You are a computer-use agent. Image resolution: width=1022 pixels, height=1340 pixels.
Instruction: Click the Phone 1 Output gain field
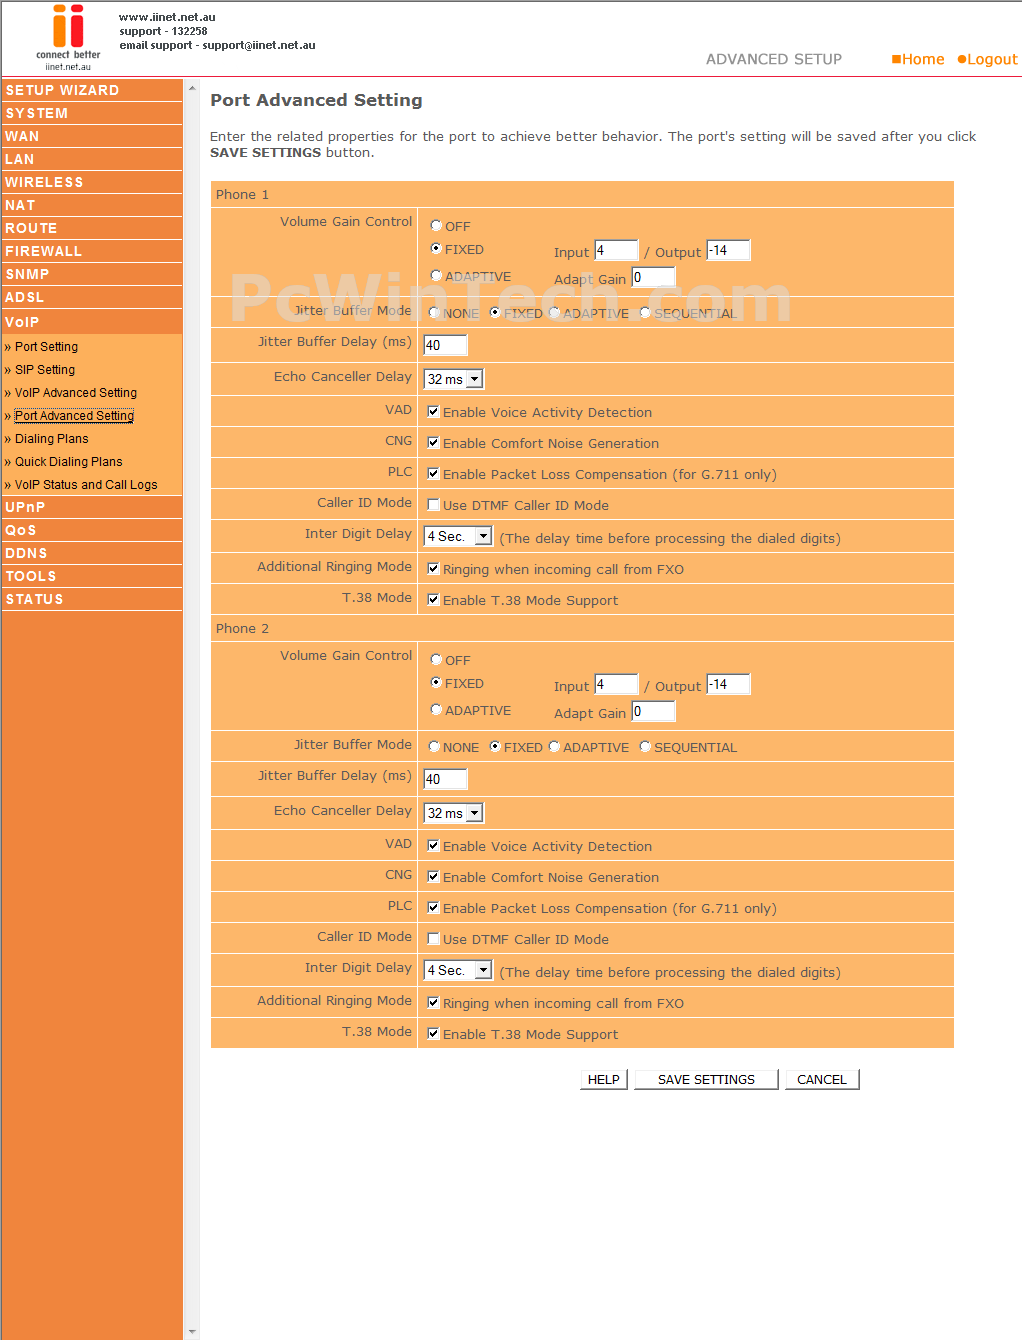coord(728,250)
